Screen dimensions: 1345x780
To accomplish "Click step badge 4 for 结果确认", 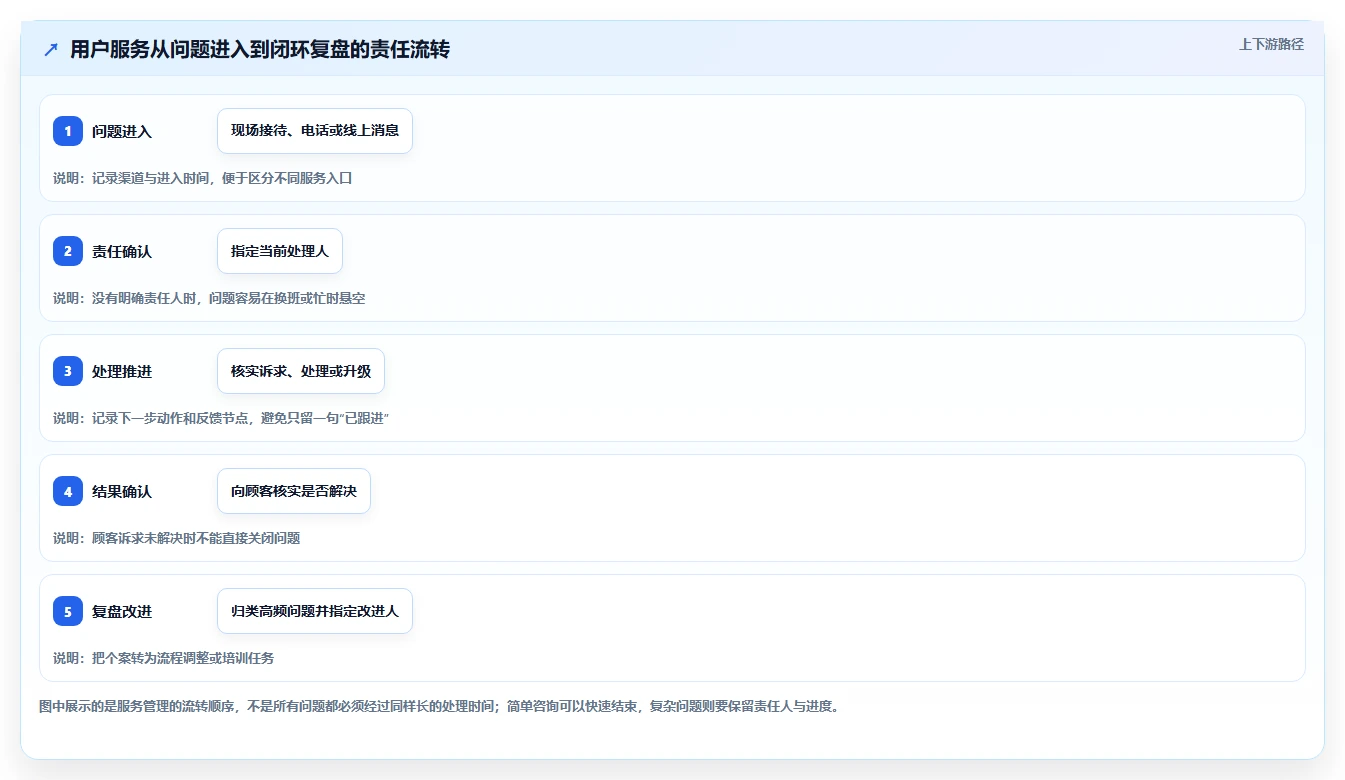I will [68, 491].
